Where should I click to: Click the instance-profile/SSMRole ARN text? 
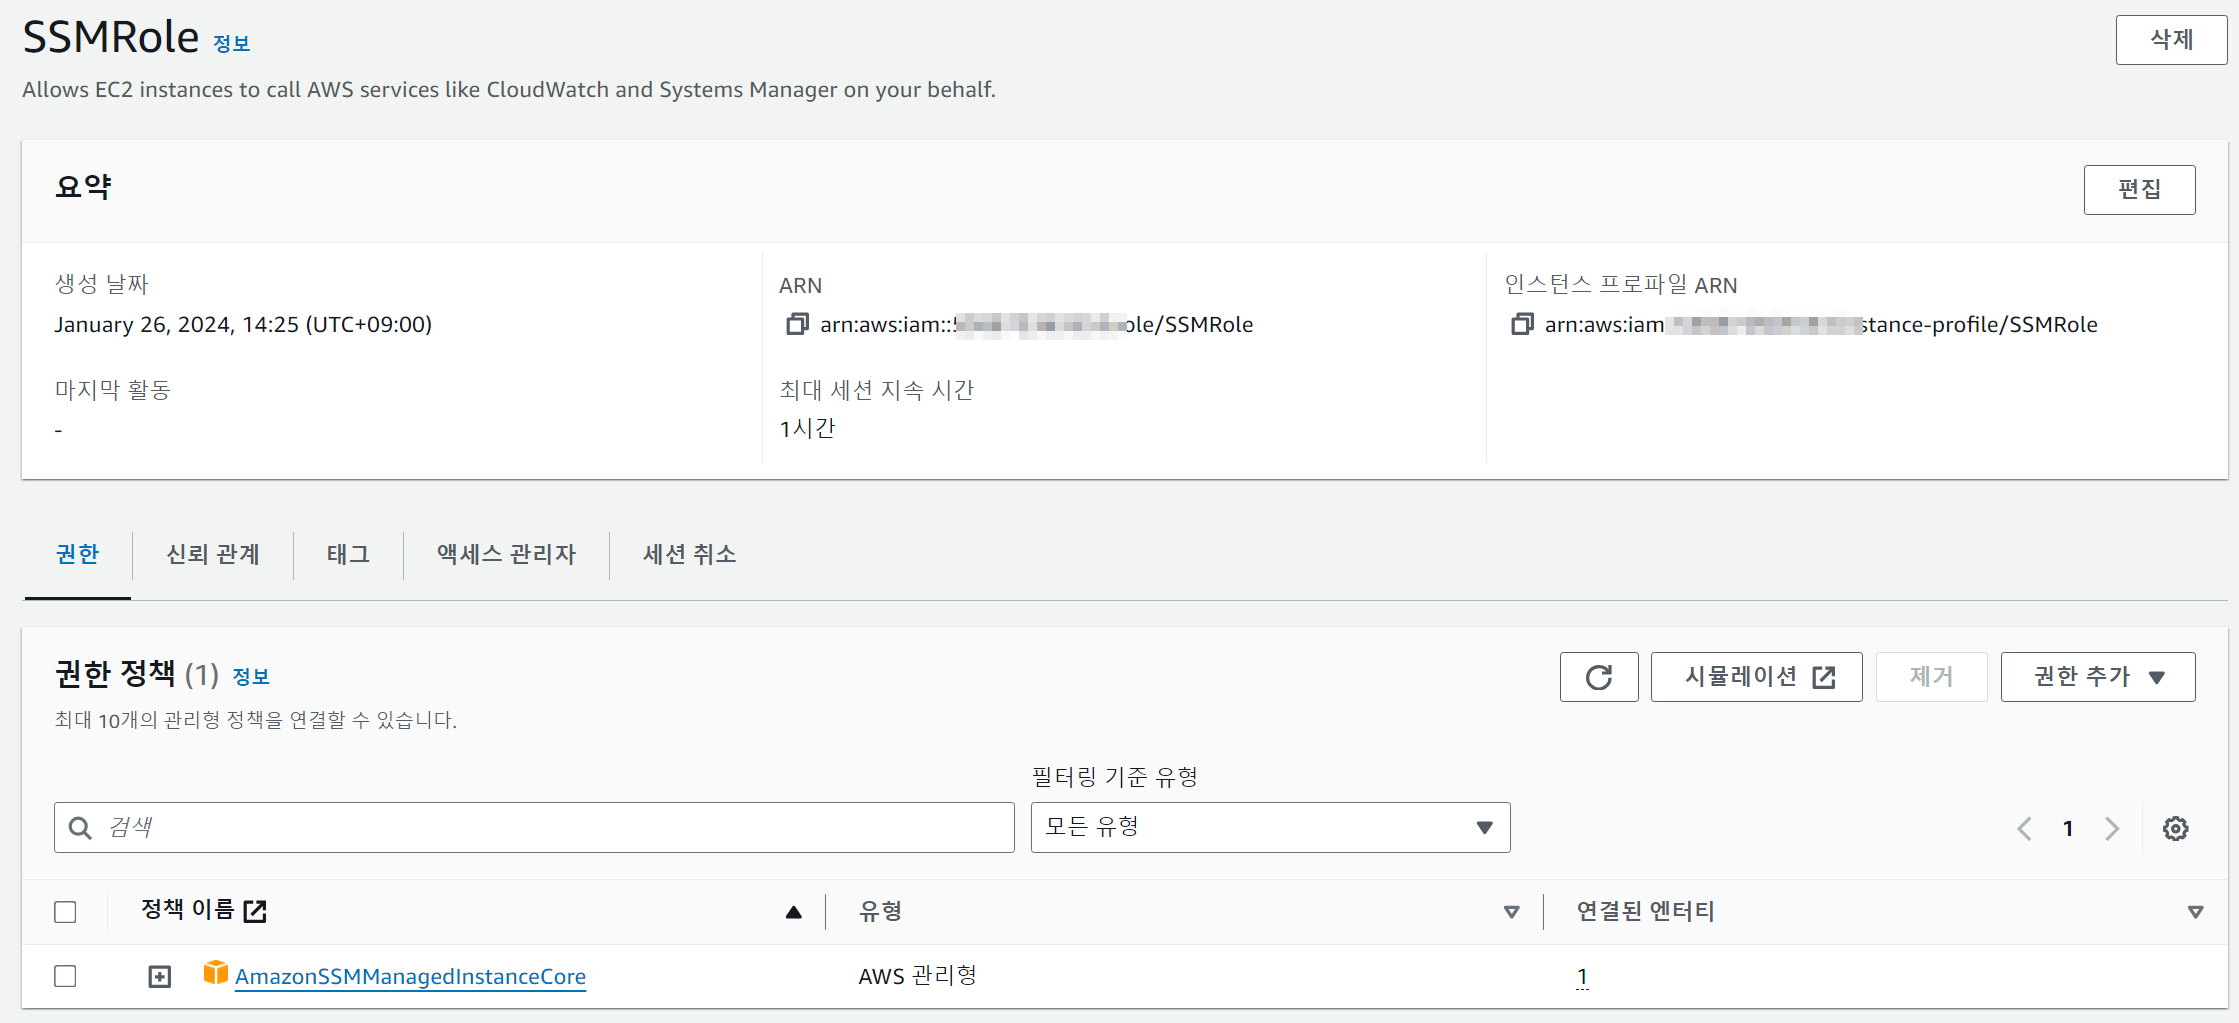click(1821, 325)
